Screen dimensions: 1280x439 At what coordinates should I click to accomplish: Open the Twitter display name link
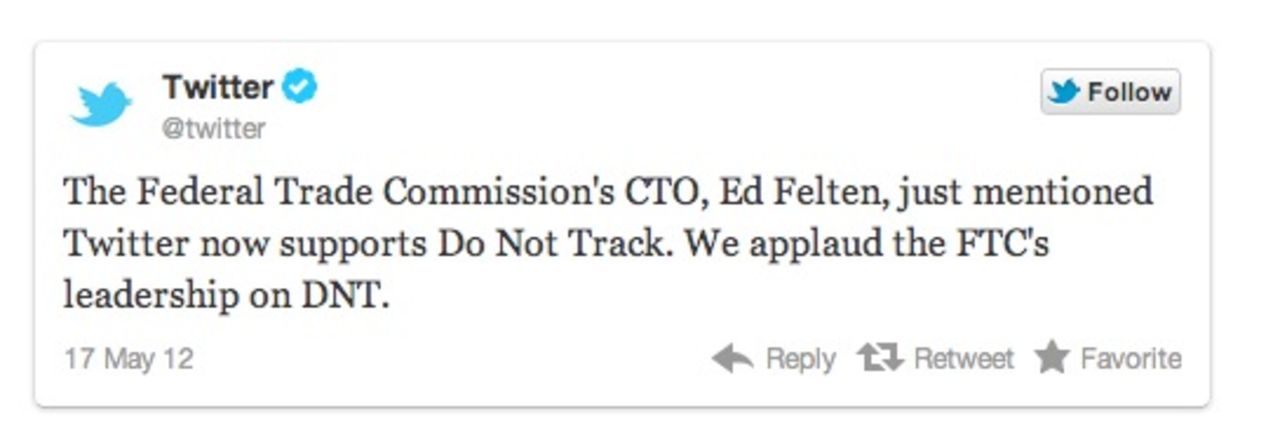(217, 87)
